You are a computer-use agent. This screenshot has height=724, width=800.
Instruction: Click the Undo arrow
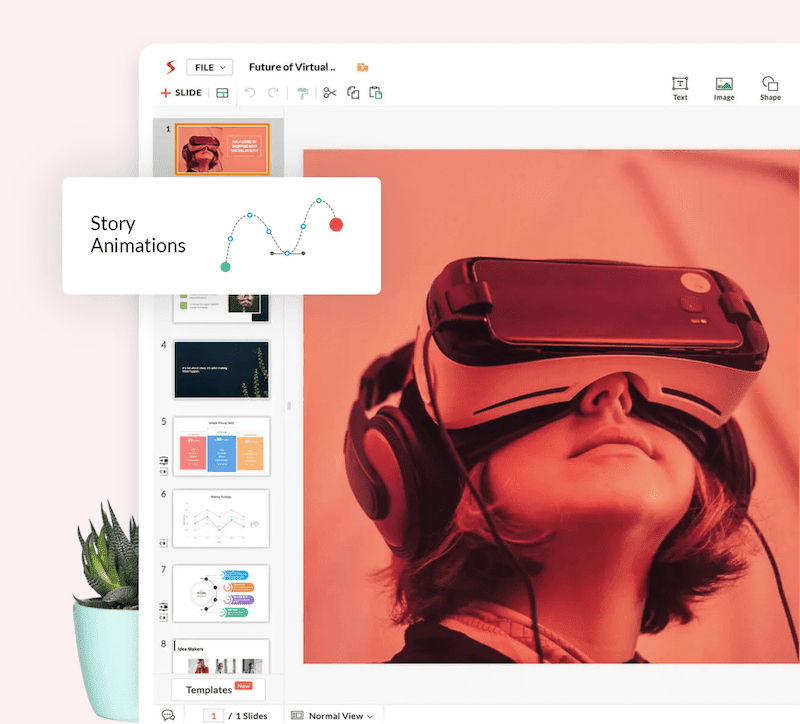[250, 93]
